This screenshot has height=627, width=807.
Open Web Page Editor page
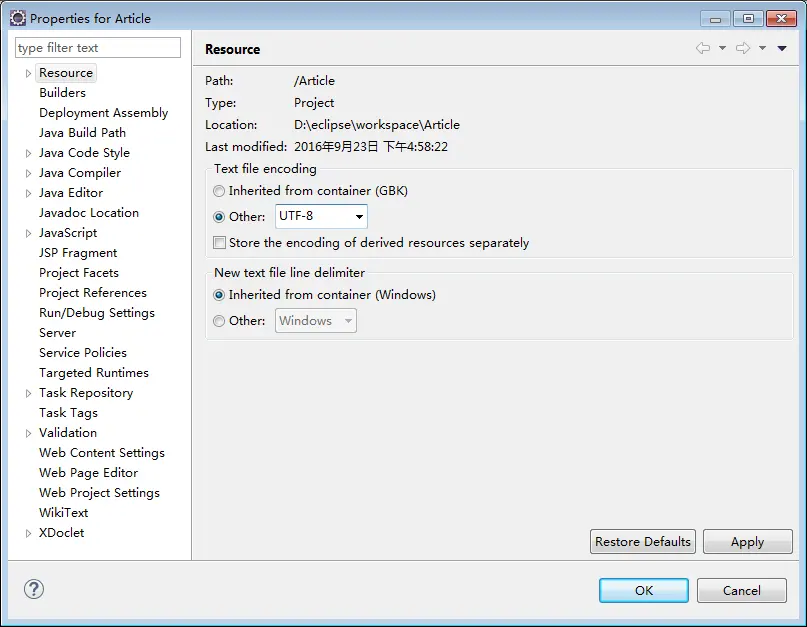89,473
